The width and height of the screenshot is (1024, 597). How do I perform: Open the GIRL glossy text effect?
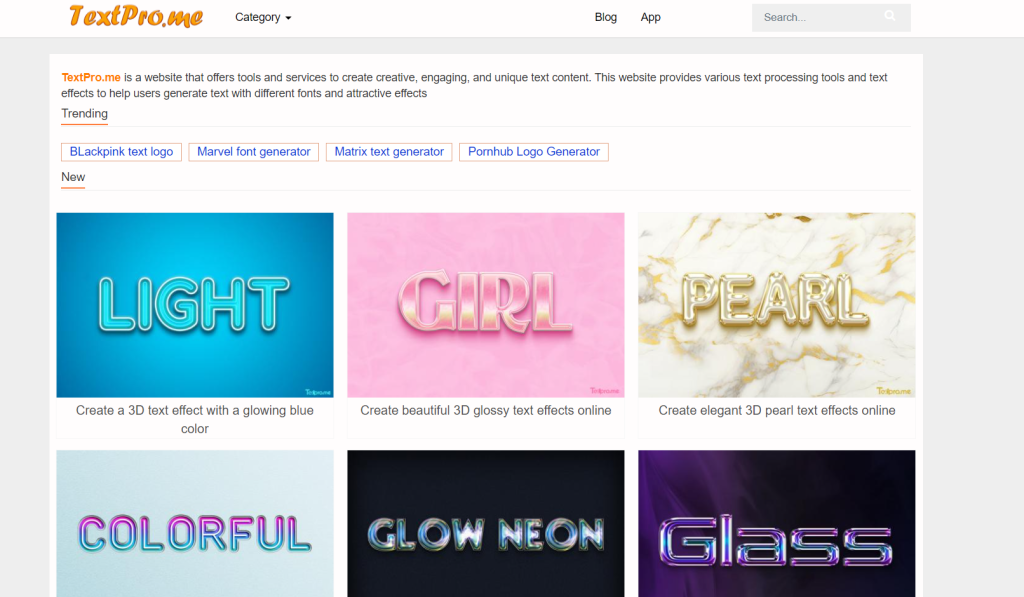[x=485, y=304]
